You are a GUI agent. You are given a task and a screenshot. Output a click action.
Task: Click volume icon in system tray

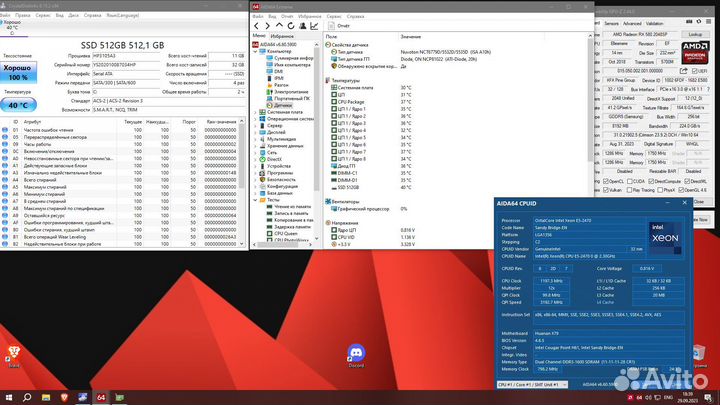[648, 397]
